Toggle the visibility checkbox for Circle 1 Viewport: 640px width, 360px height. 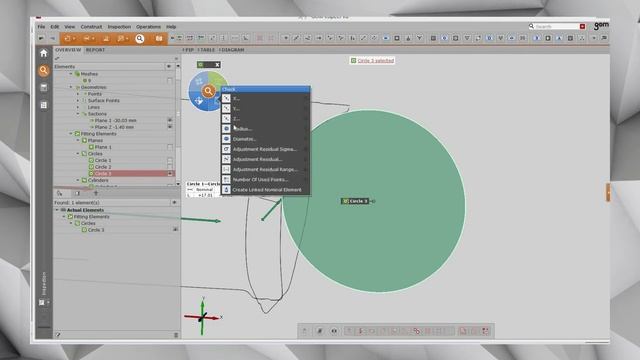[x=170, y=160]
